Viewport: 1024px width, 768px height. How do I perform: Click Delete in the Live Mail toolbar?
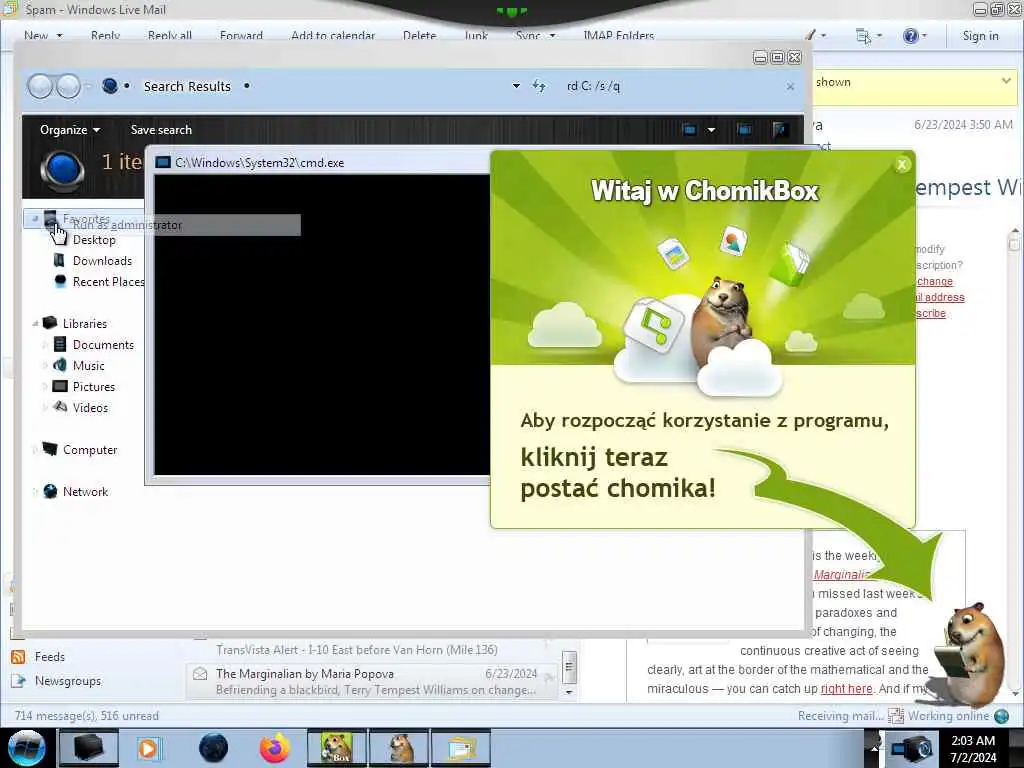point(419,36)
